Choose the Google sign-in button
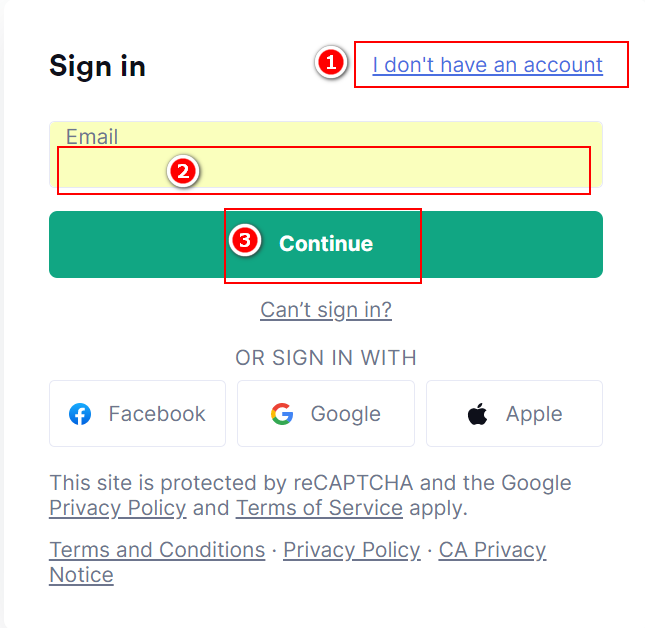Screen dimensions: 645x628 pyautogui.click(x=325, y=414)
